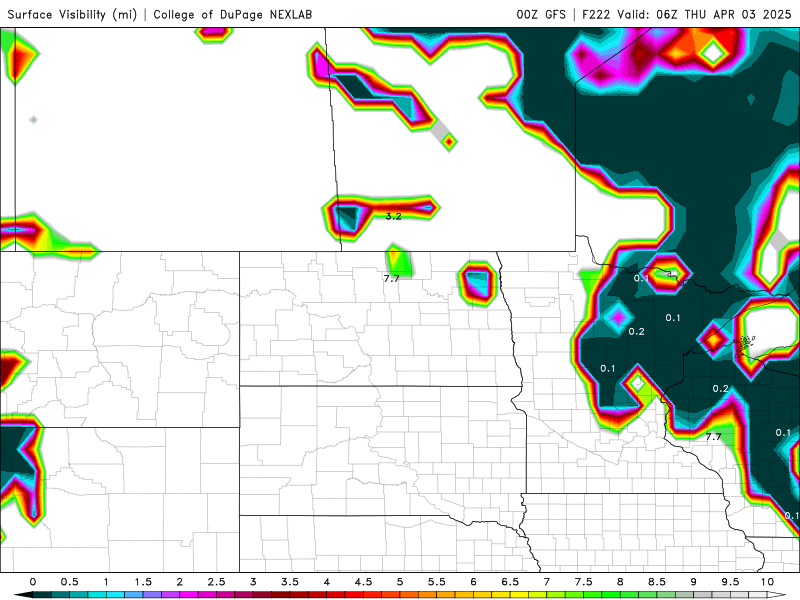
Task: Click the white arrow end of the colorbar
Action: point(777,595)
